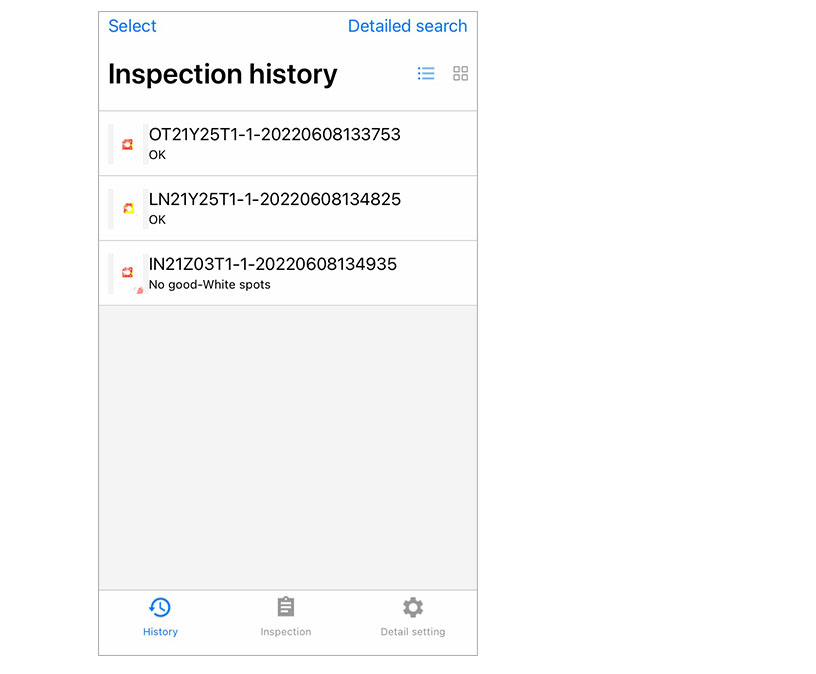Image resolution: width=816 pixels, height=674 pixels.
Task: Click the Detail setting gear icon
Action: (413, 607)
